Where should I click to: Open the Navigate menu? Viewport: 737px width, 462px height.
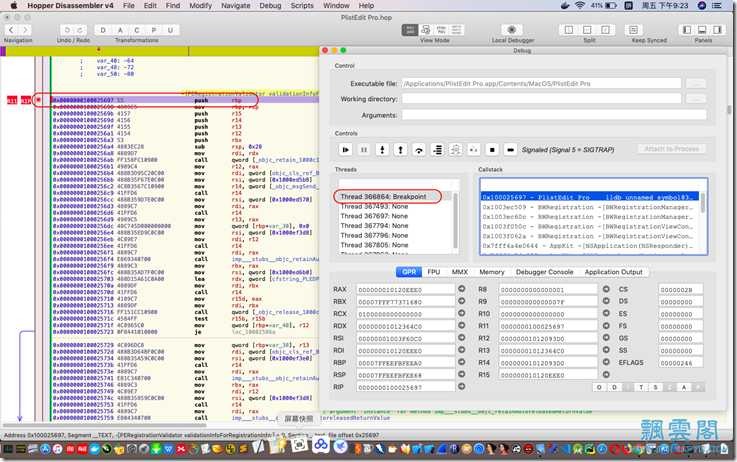pos(235,6)
